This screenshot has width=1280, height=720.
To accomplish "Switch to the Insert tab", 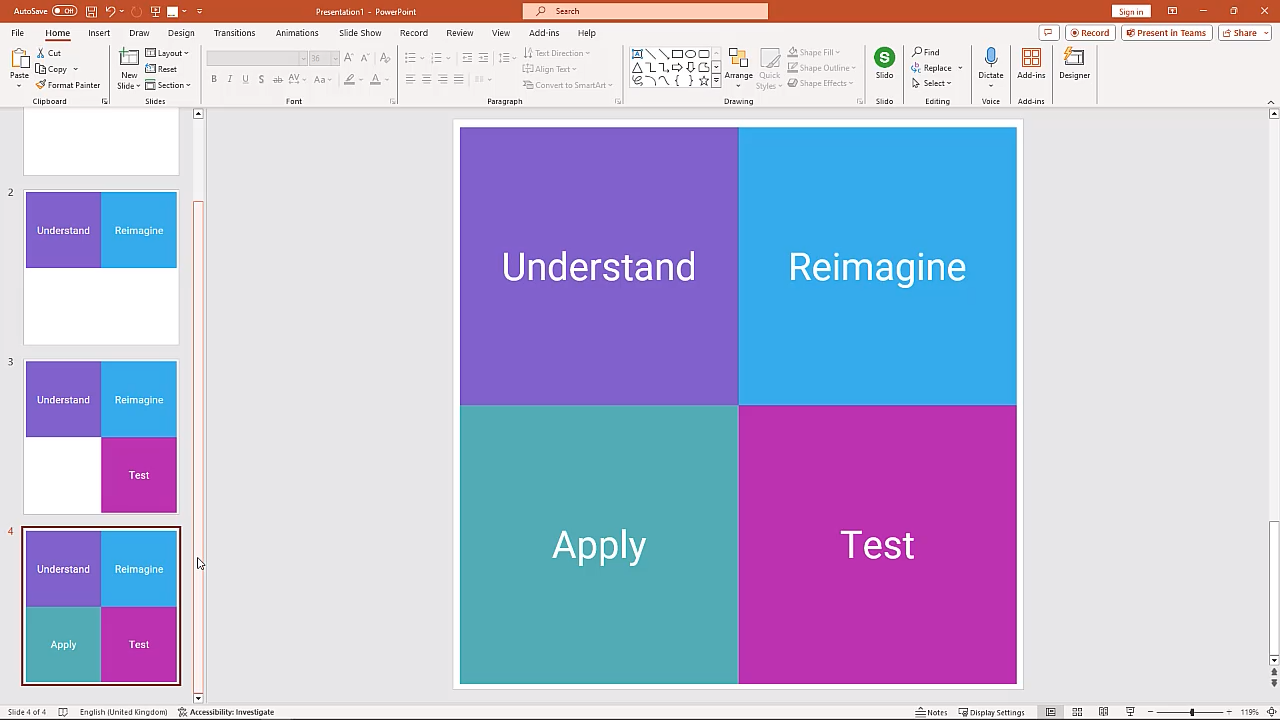I will point(99,33).
